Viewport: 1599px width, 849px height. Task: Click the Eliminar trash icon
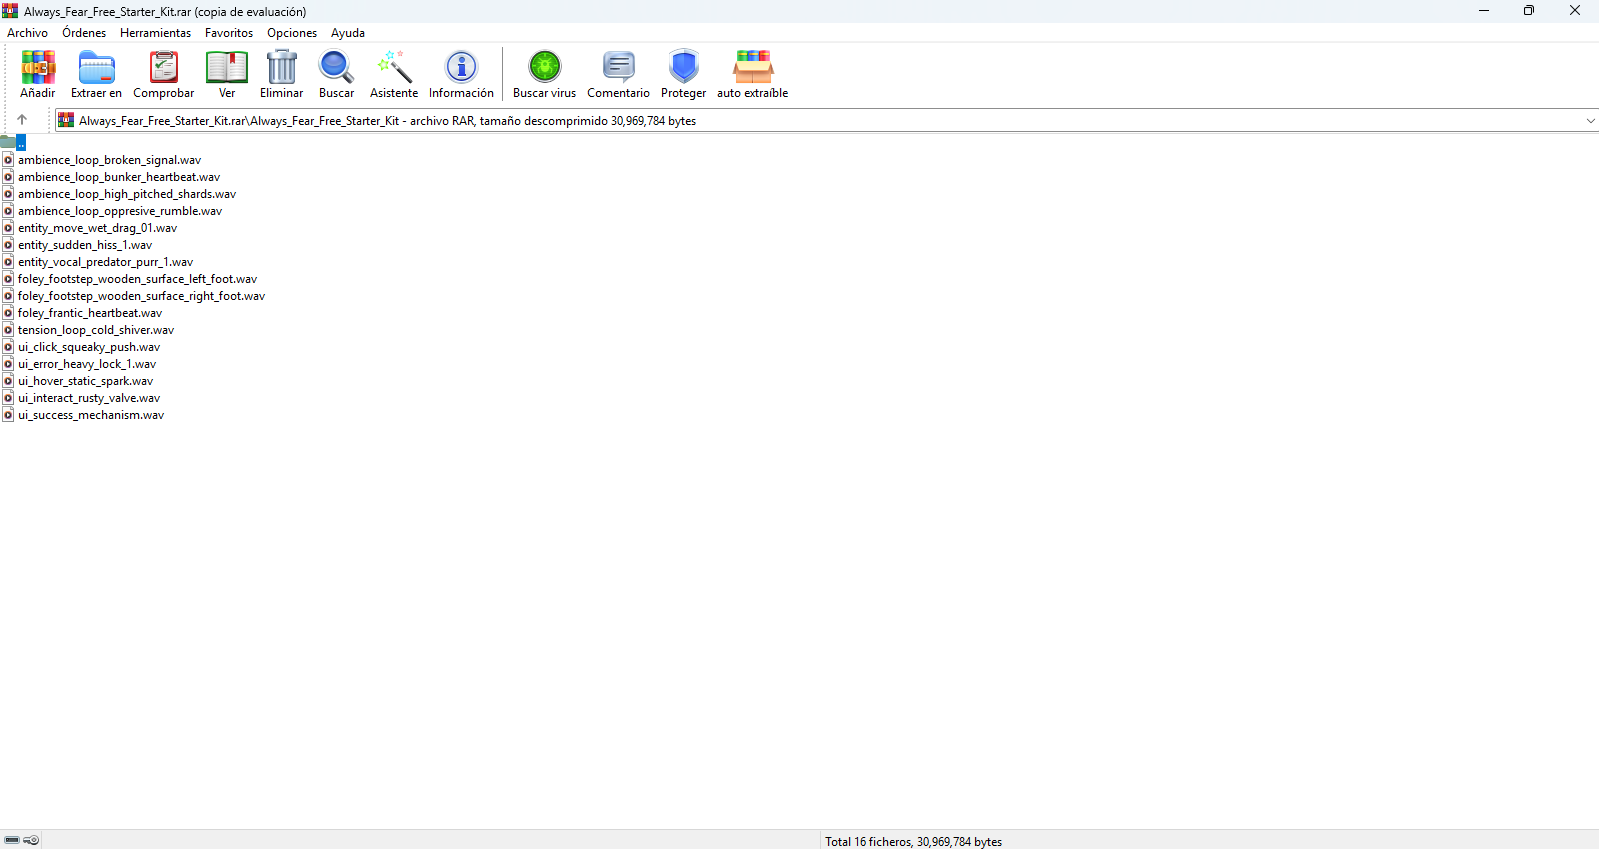click(x=281, y=74)
